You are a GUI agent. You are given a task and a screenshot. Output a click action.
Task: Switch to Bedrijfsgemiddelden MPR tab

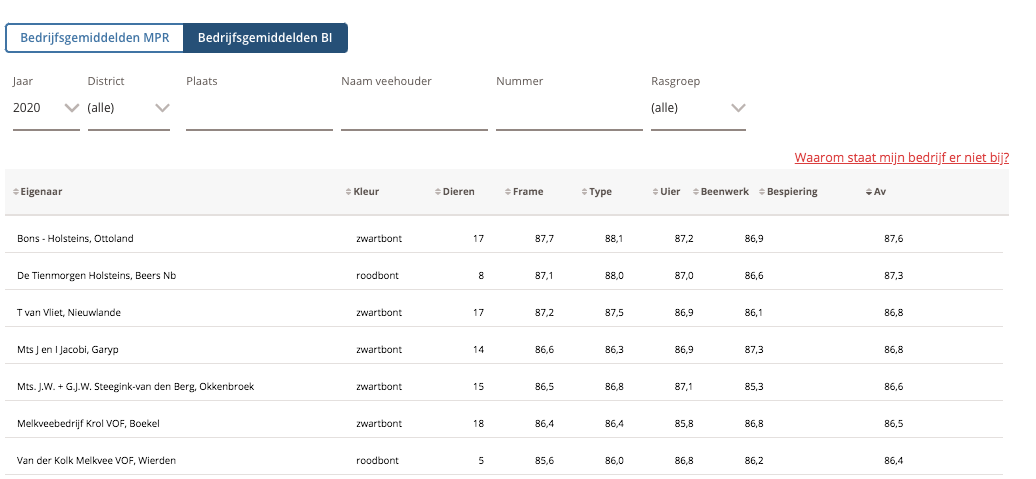pyautogui.click(x=95, y=38)
